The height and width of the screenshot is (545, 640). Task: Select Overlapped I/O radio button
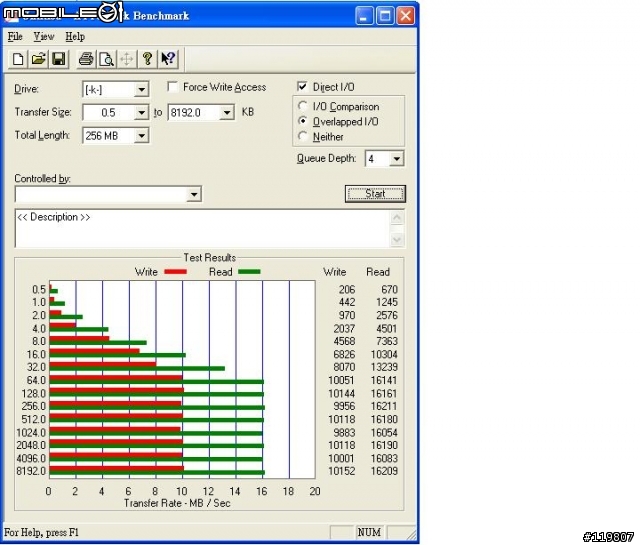302,121
